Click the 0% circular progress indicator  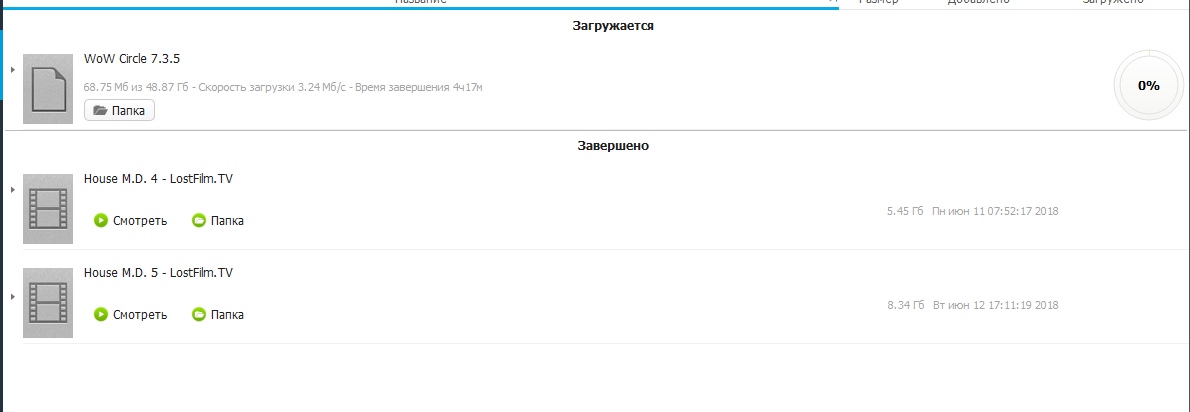[x=1148, y=86]
